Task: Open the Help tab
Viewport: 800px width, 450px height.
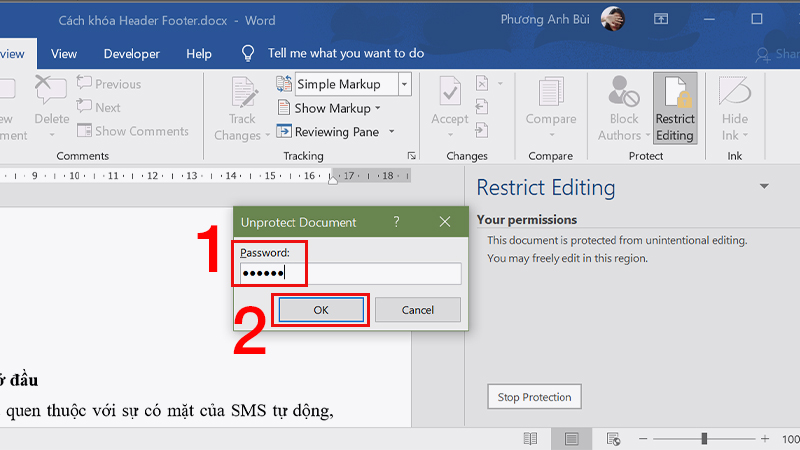Action: coord(199,54)
